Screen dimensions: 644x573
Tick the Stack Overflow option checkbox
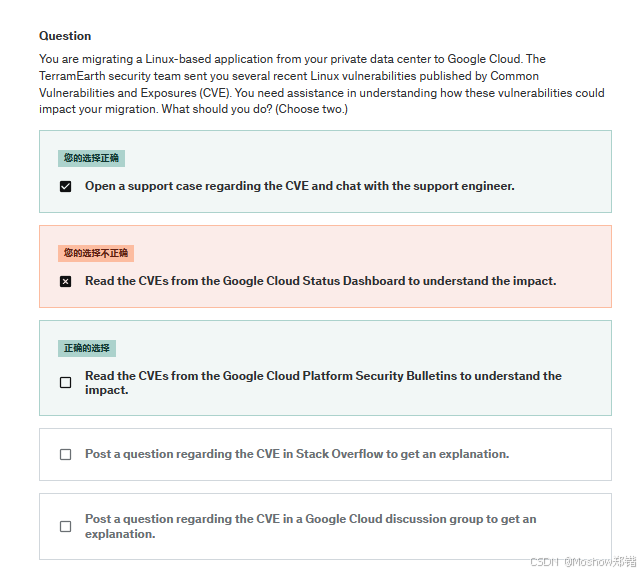[x=66, y=454]
